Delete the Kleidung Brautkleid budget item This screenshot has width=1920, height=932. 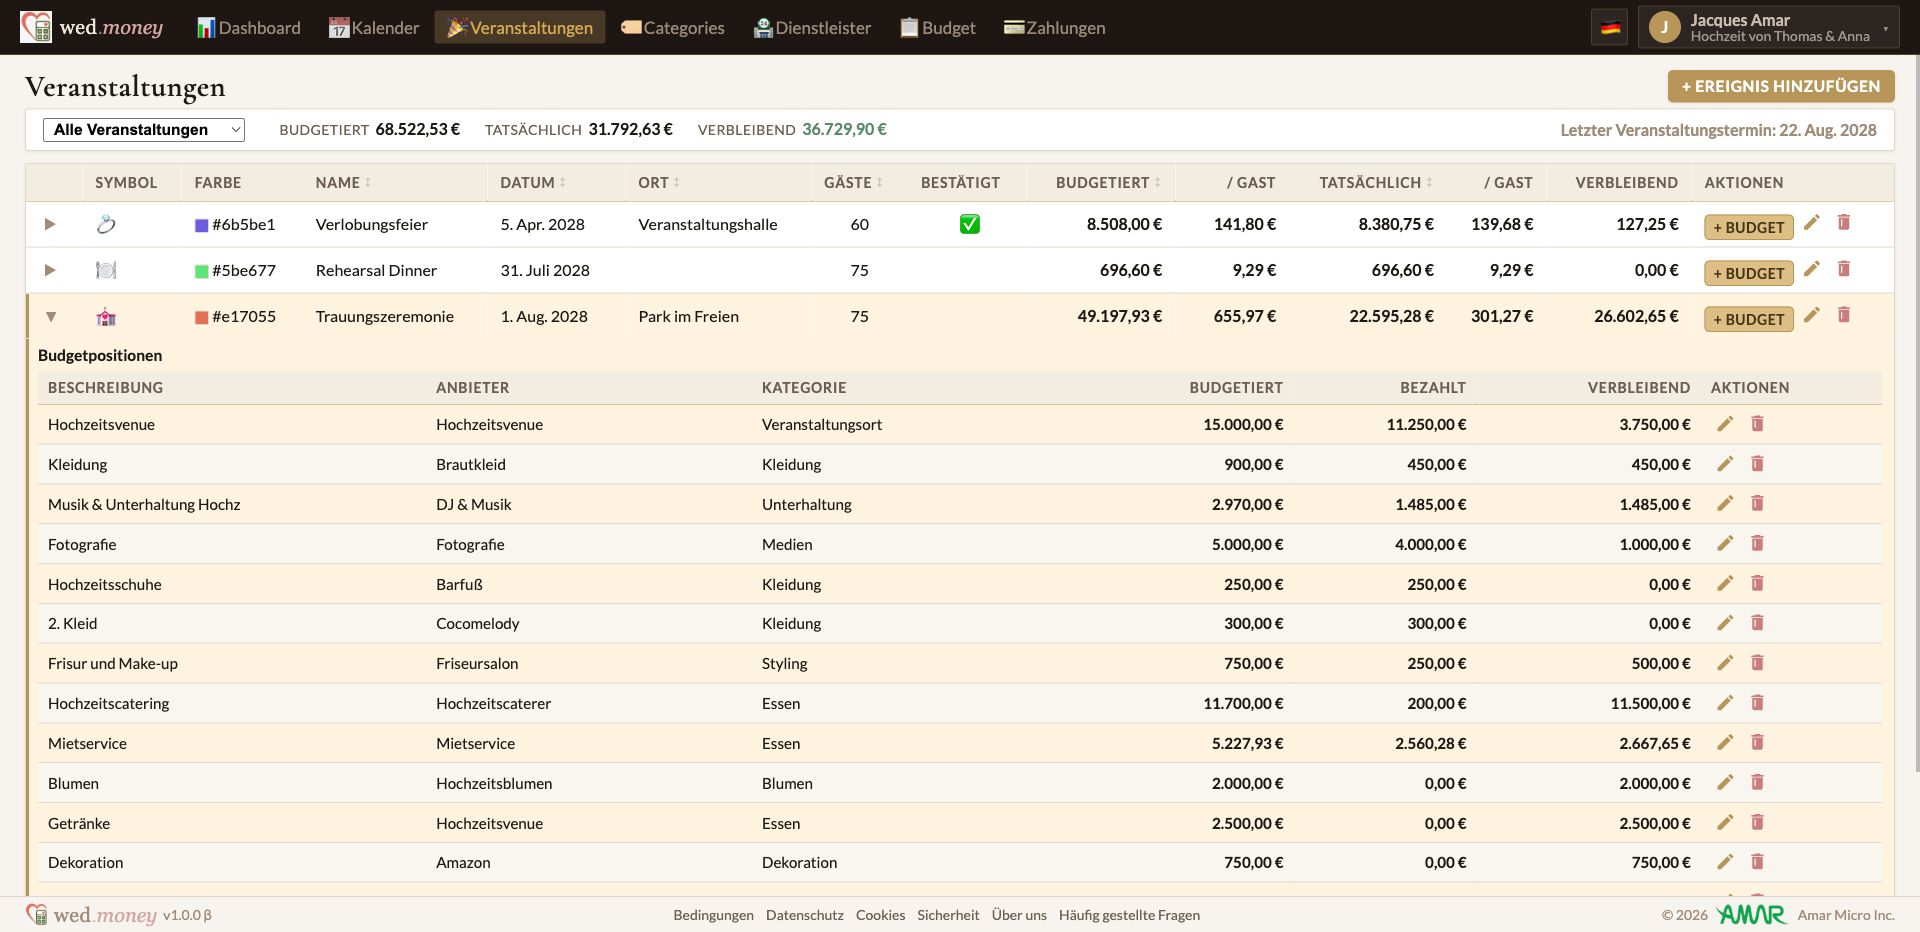1757,463
